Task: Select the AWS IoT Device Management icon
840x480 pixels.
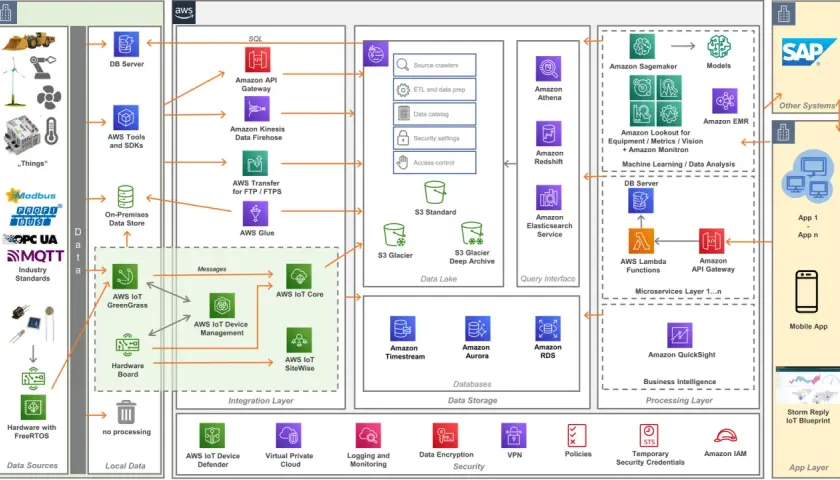Action: click(x=222, y=306)
